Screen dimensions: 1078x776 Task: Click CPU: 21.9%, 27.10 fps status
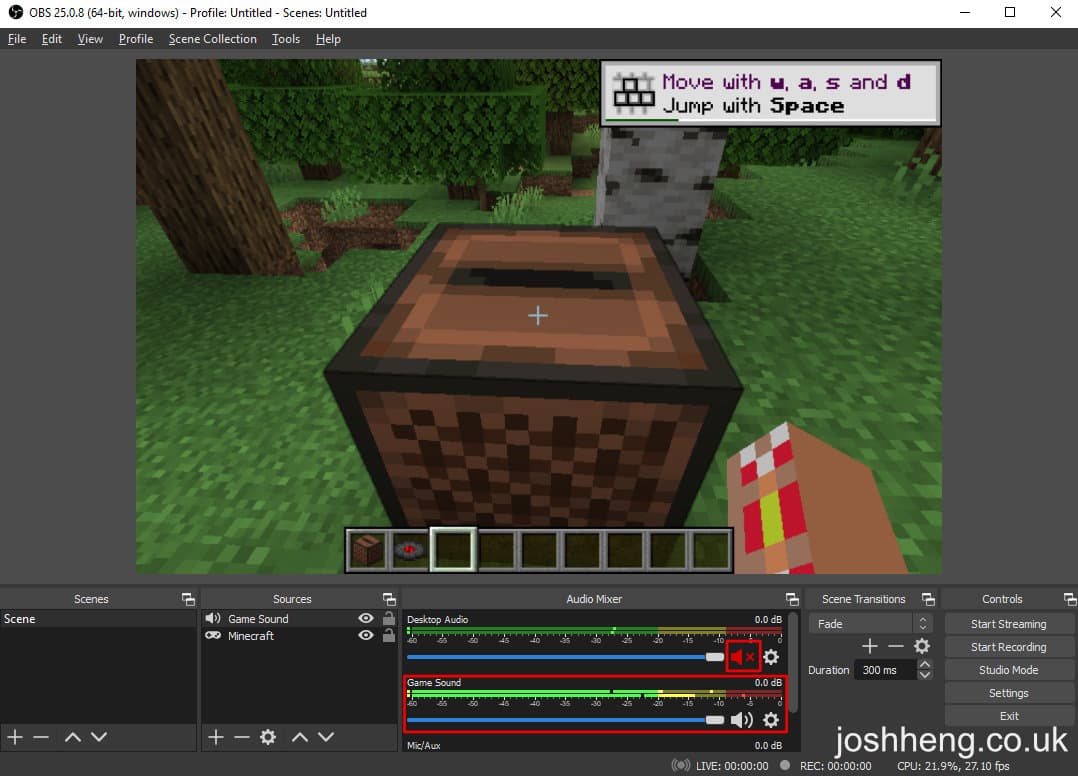pyautogui.click(x=953, y=766)
